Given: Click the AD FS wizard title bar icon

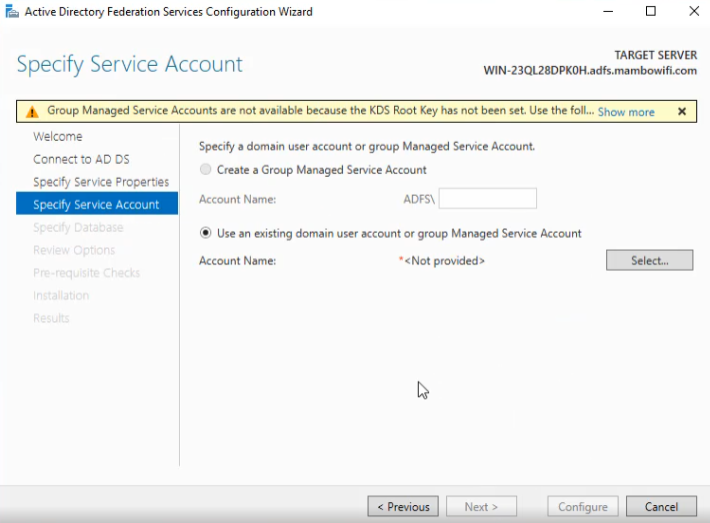Looking at the screenshot, I should click(12, 11).
